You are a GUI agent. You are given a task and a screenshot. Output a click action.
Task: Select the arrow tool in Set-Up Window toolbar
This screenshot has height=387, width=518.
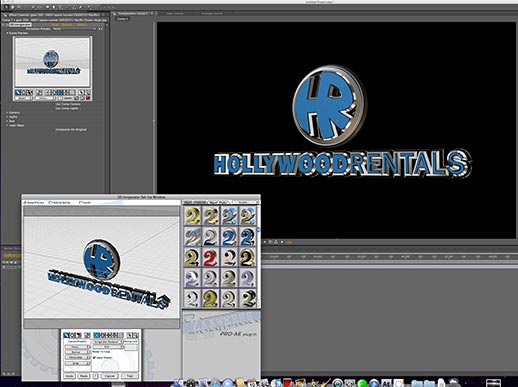(66, 335)
